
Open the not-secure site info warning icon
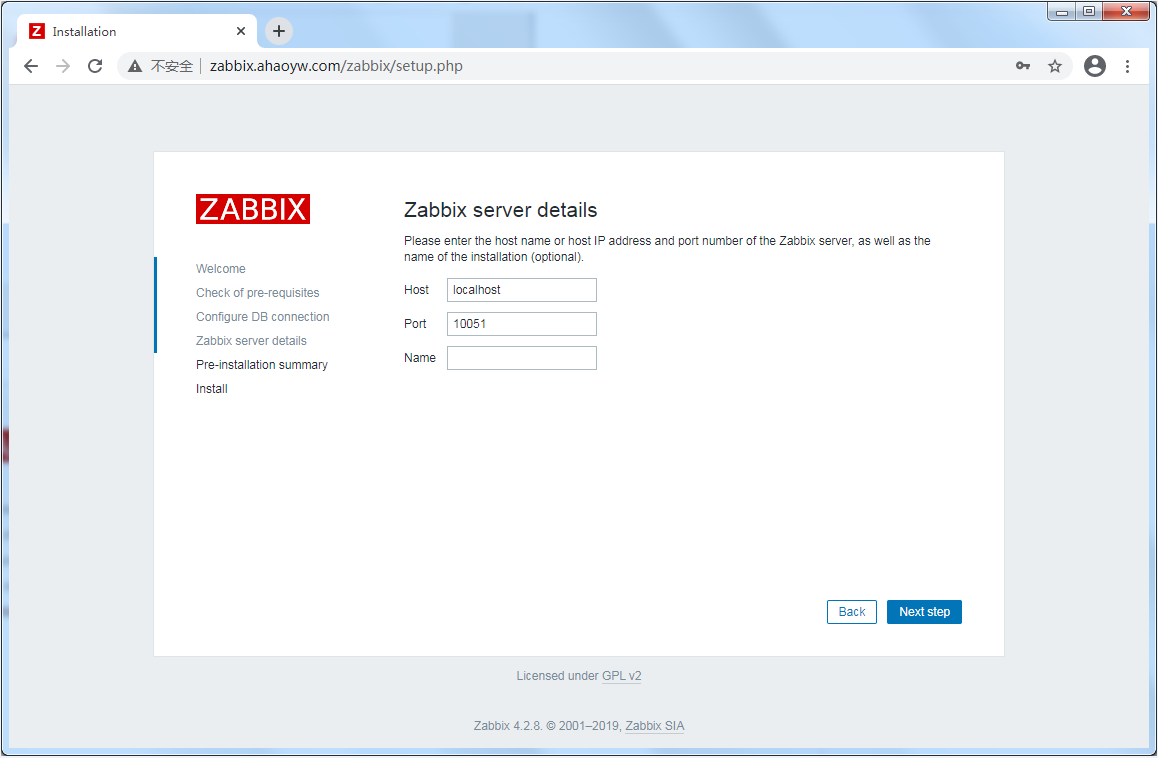[x=135, y=66]
